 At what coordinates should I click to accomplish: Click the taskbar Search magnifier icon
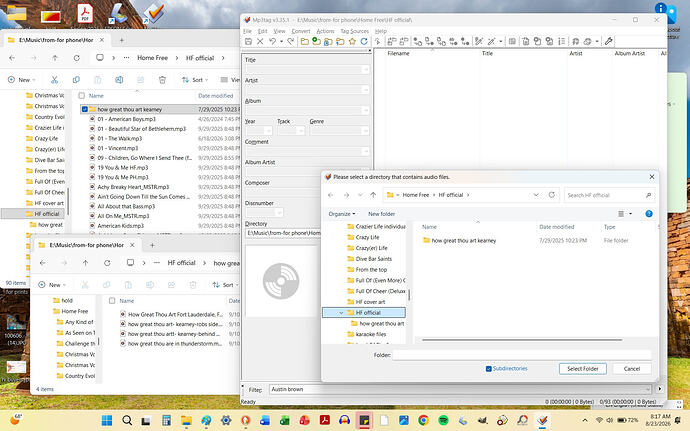coord(127,420)
